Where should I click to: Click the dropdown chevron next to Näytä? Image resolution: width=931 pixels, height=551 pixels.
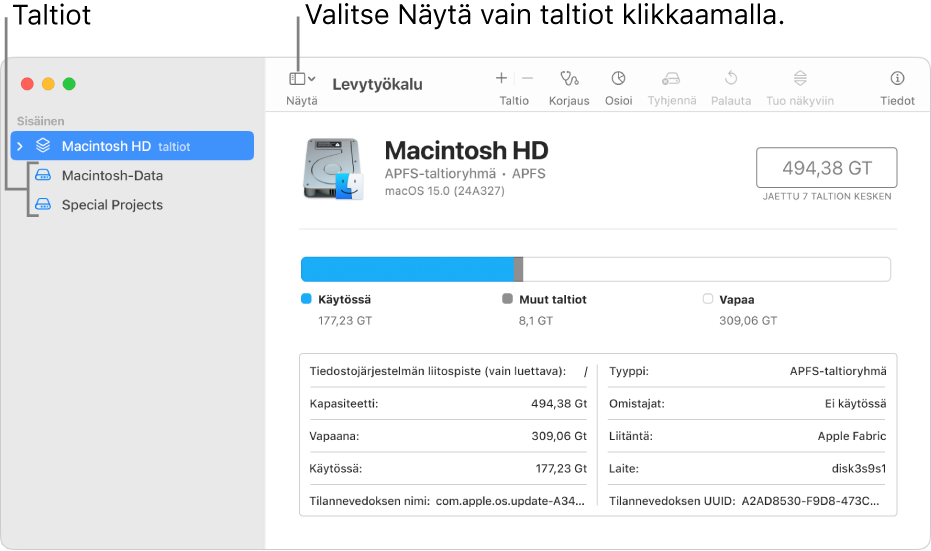click(312, 78)
